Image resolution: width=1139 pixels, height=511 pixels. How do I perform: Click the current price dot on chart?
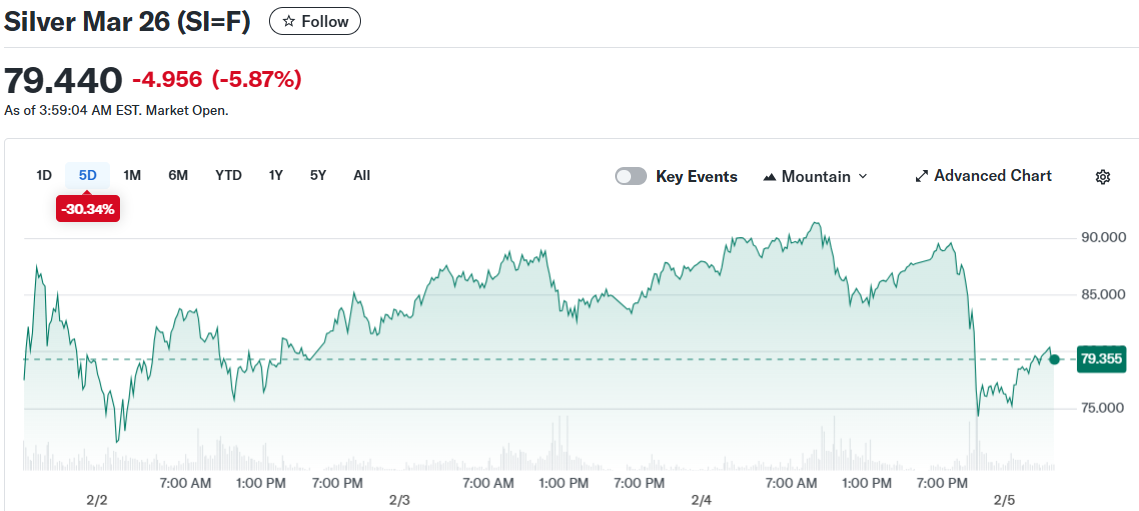(1054, 359)
